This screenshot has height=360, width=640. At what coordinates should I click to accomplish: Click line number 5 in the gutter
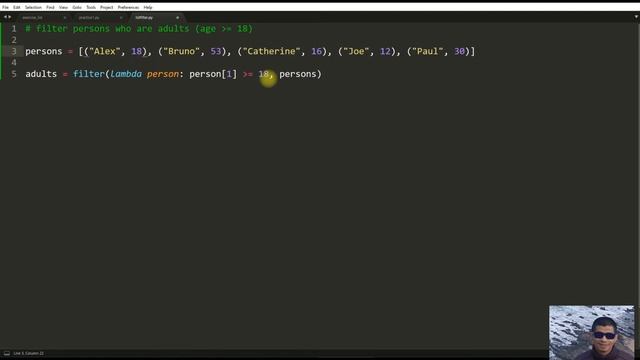coord(14,74)
